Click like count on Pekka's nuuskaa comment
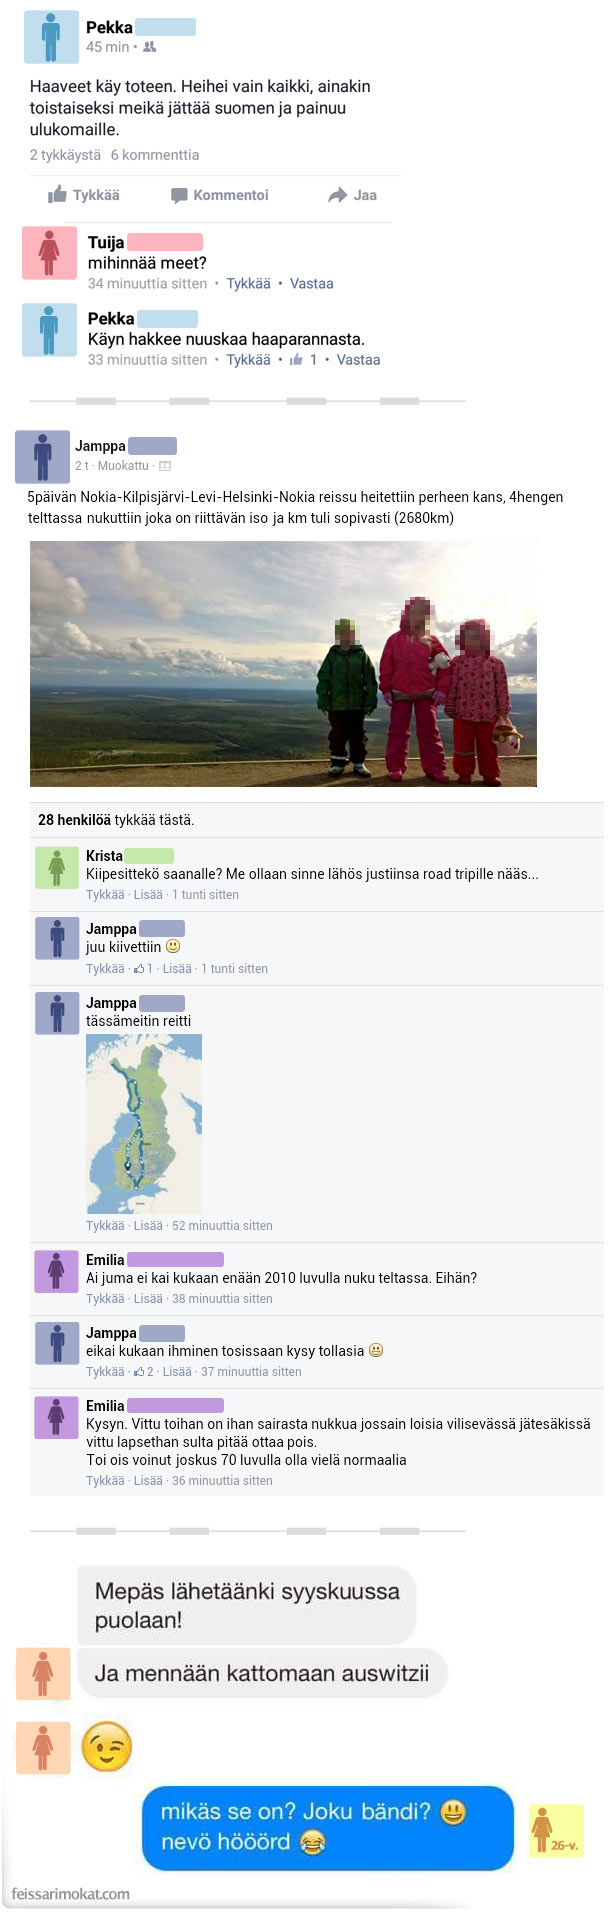The width and height of the screenshot is (615, 1912). click(304, 360)
